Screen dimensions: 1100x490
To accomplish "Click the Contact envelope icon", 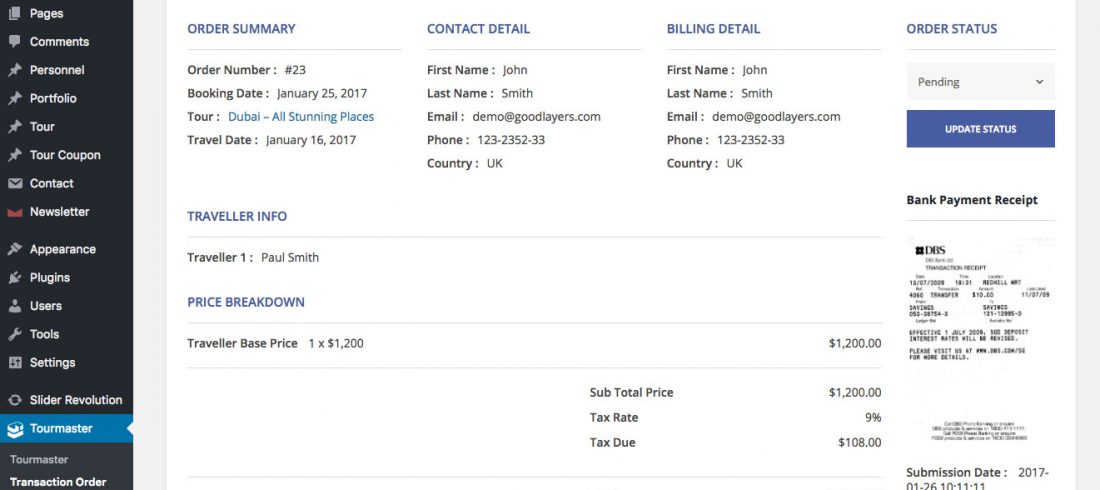I will pyautogui.click(x=15, y=183).
